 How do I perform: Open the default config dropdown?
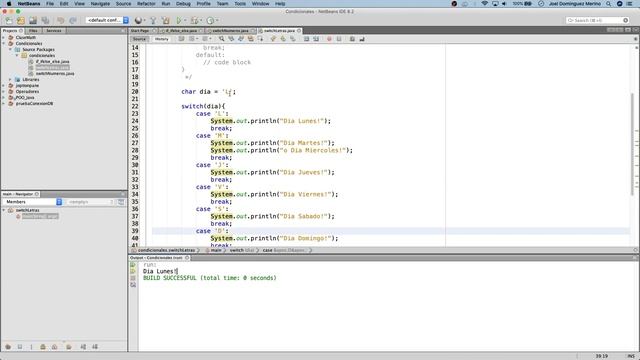[107, 20]
